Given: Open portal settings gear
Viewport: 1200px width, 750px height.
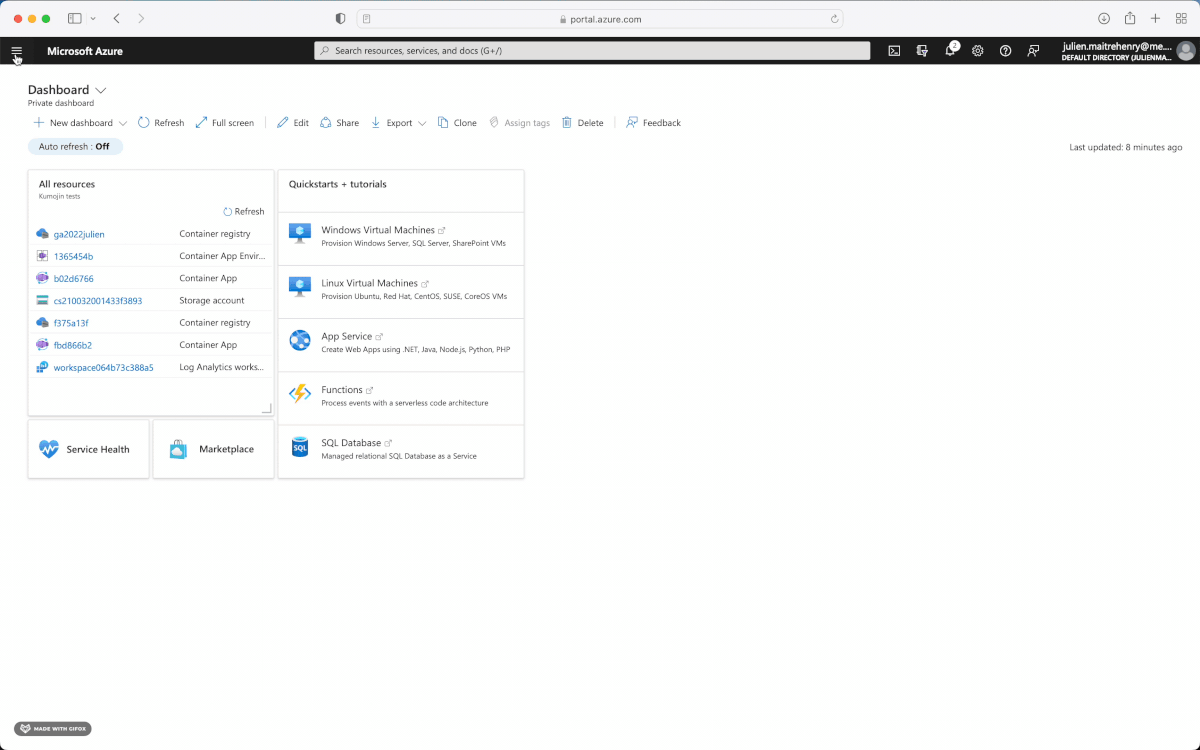Looking at the screenshot, I should pyautogui.click(x=978, y=51).
